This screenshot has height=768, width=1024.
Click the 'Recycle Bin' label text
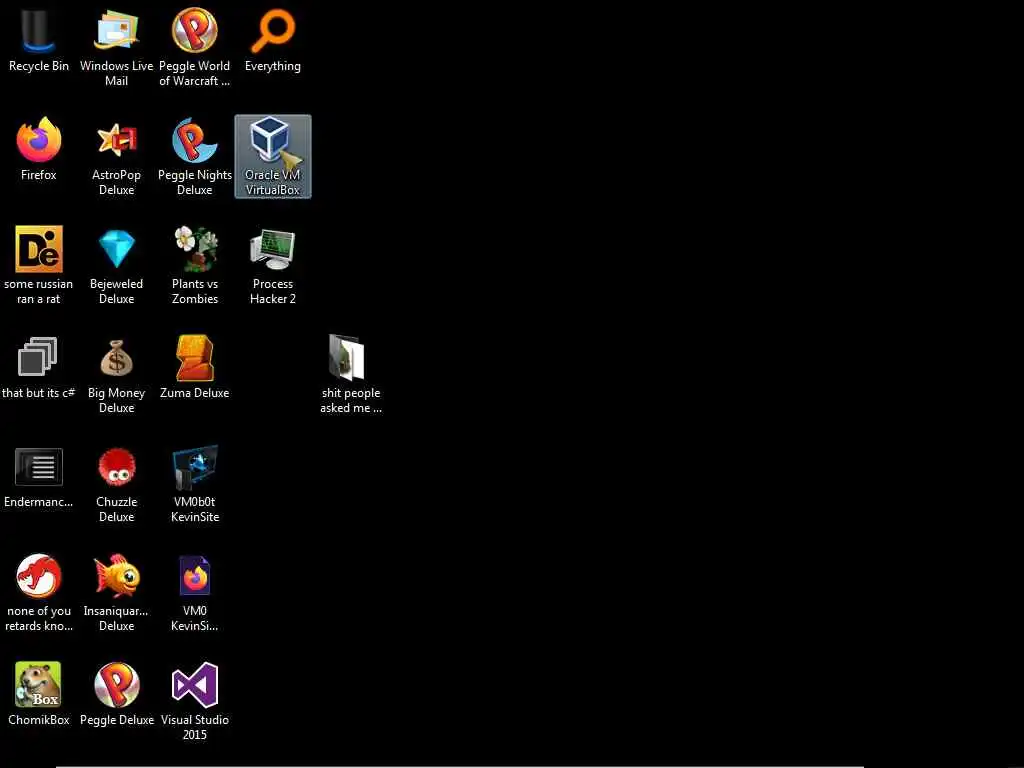39,66
